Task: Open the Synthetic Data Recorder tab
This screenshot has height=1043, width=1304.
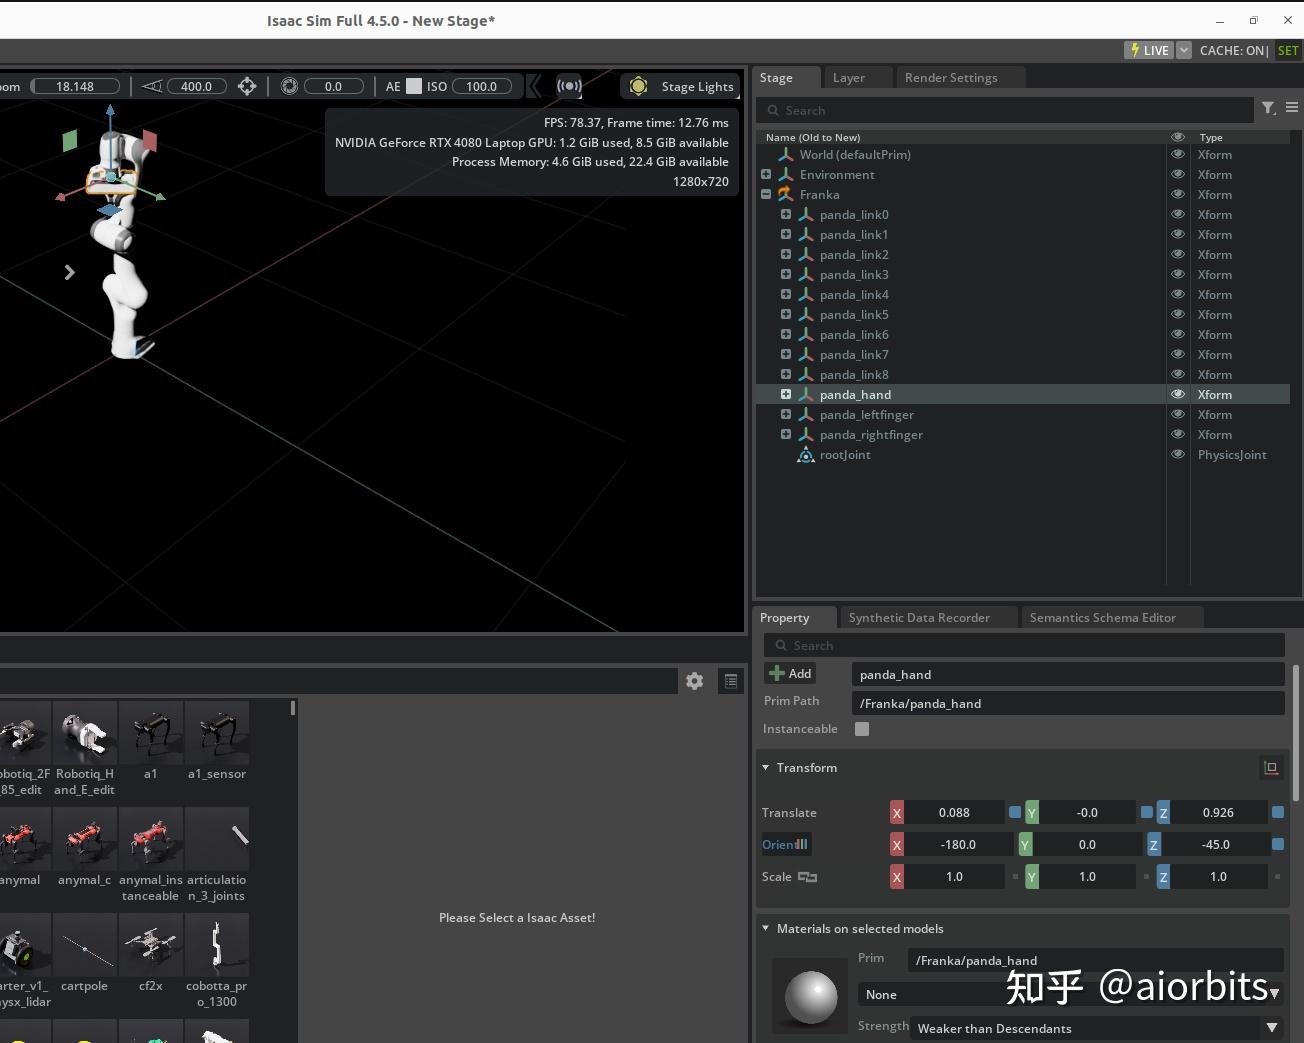Action: click(x=918, y=617)
